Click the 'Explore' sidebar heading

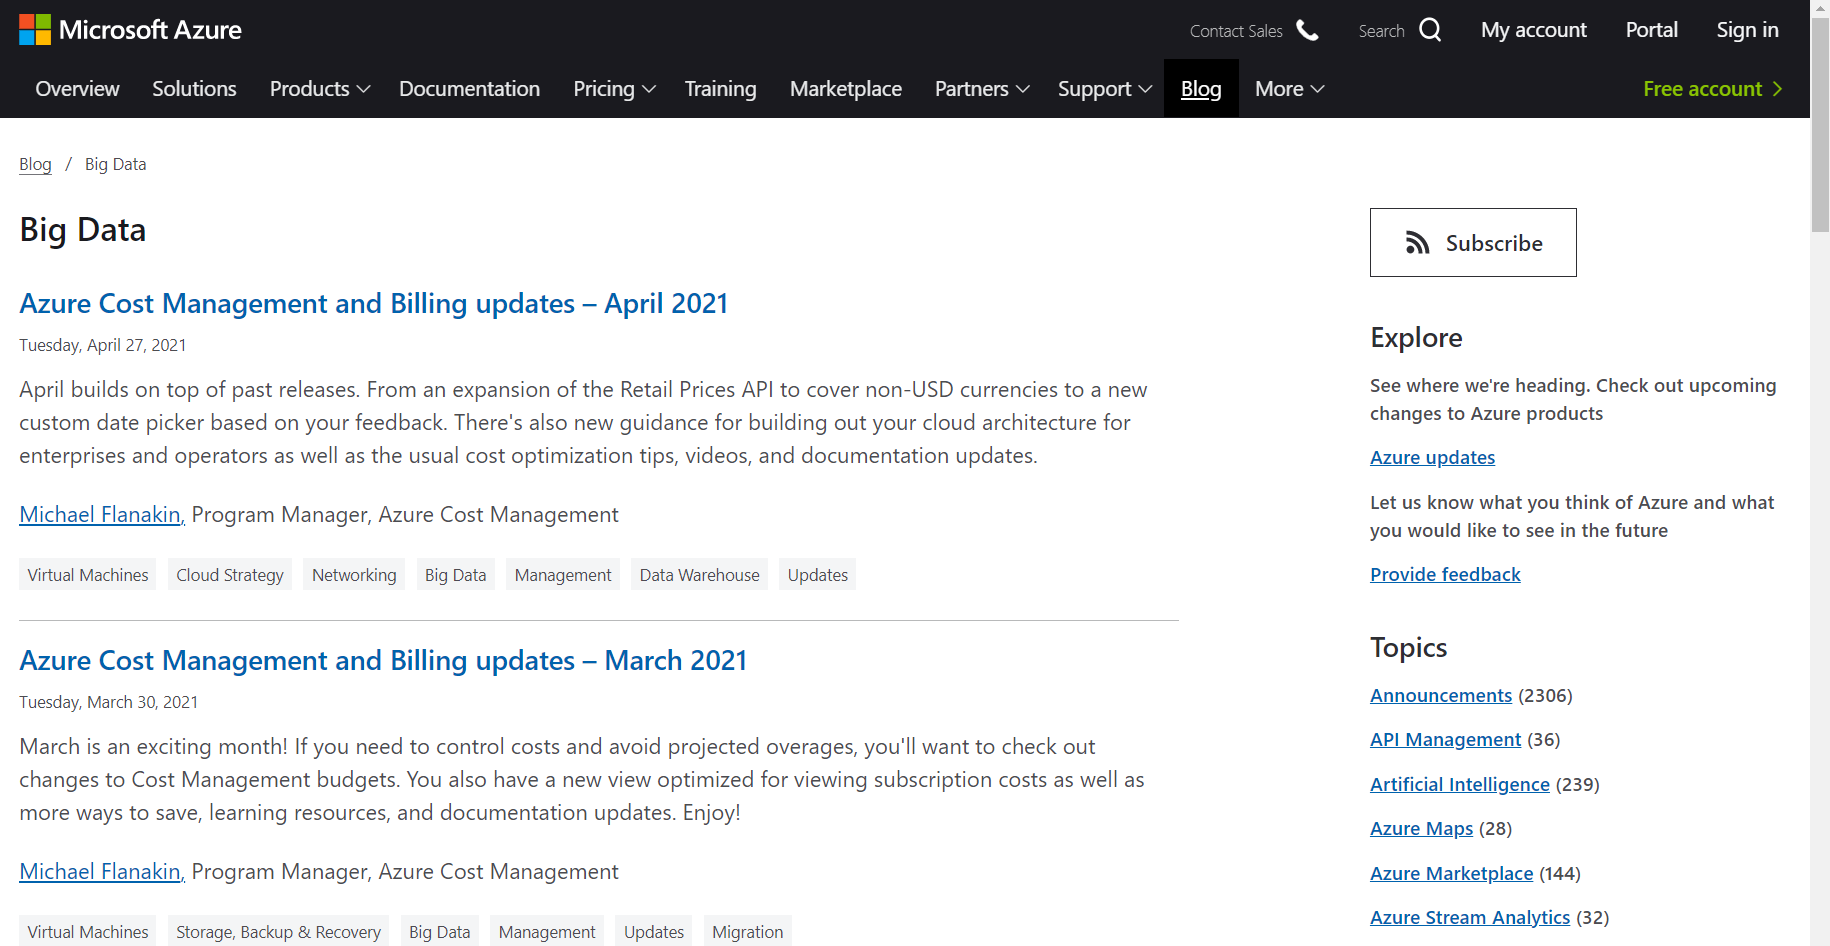(x=1416, y=337)
